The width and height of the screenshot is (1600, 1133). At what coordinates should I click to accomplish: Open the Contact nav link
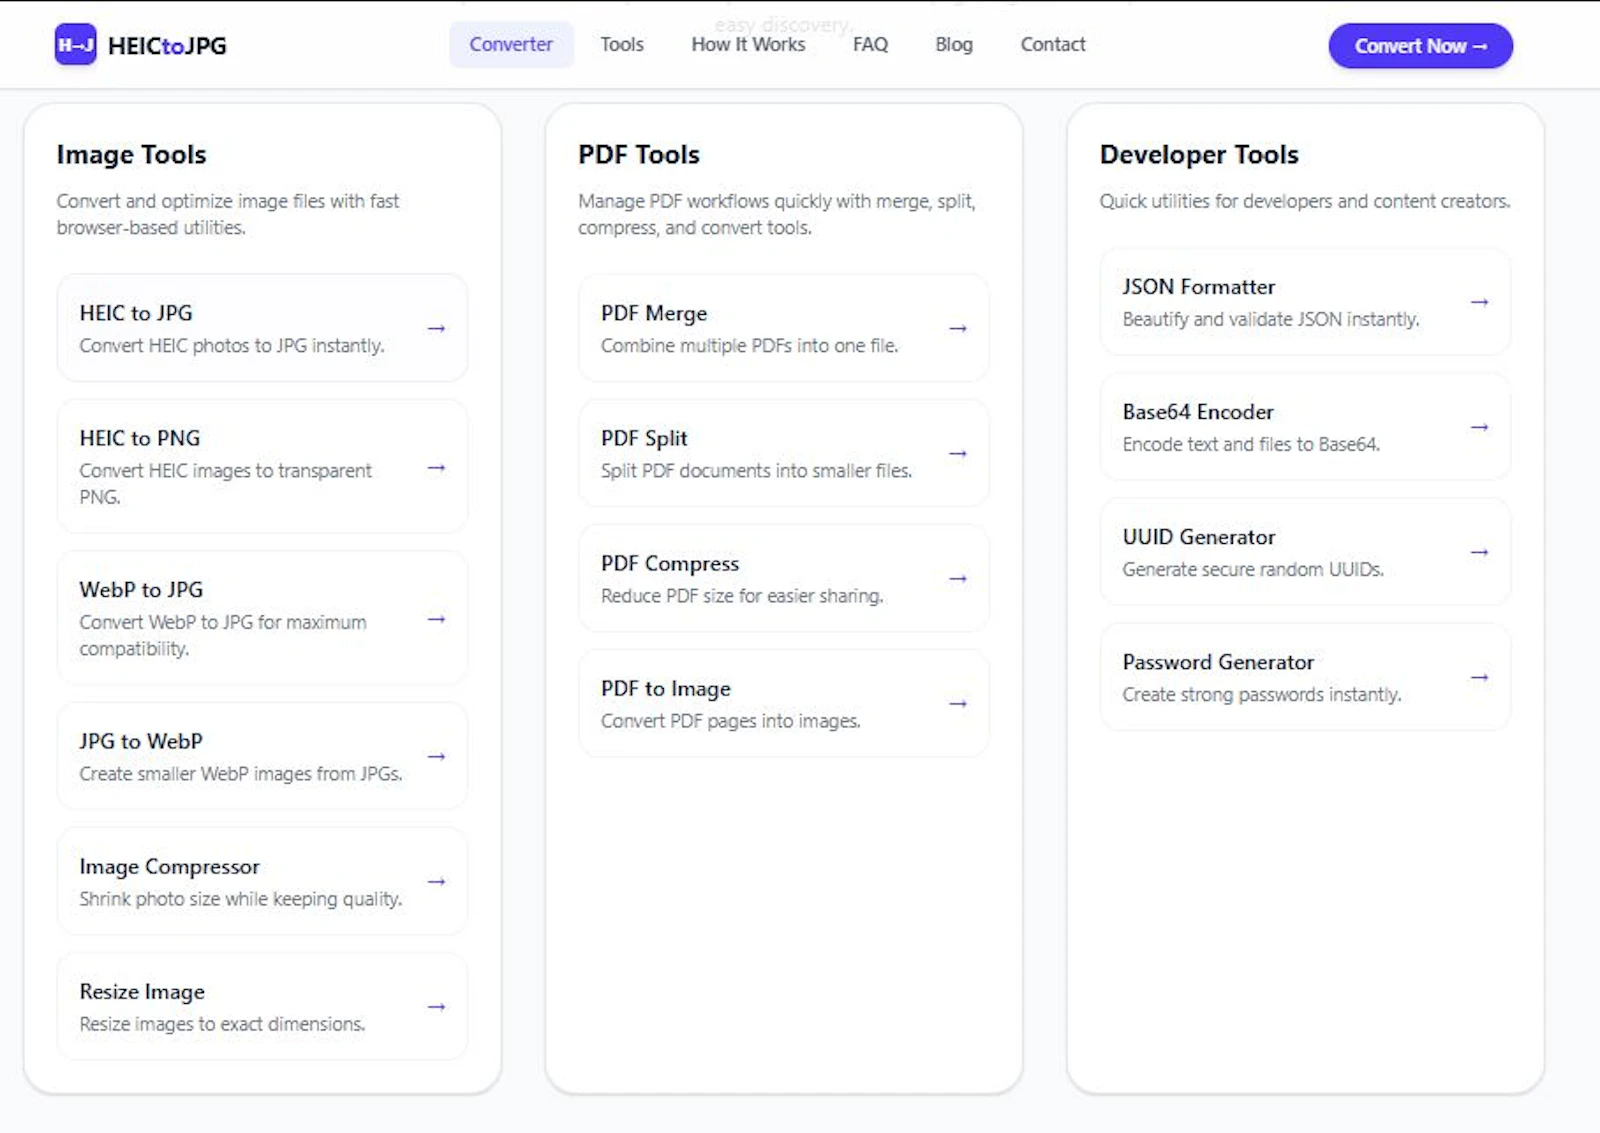[x=1053, y=45]
